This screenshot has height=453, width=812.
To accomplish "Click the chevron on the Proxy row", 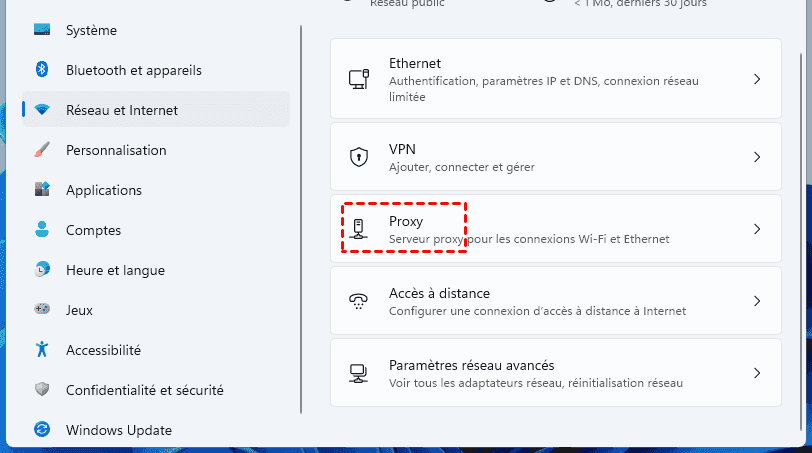I will coord(757,229).
